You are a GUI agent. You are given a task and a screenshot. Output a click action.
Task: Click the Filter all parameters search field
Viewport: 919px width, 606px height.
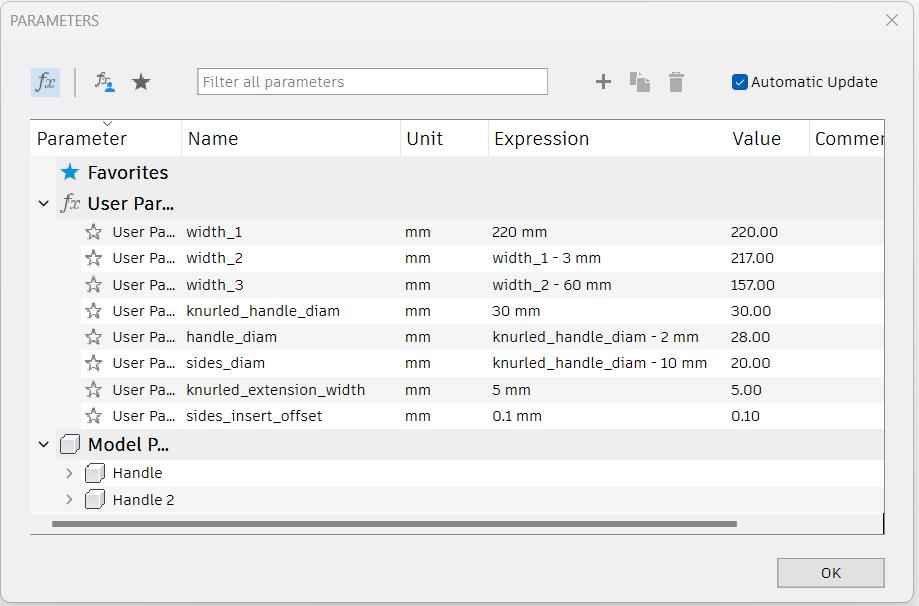(372, 81)
